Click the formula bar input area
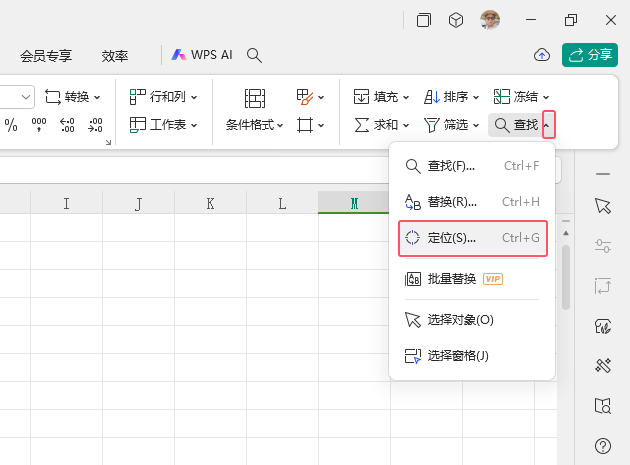This screenshot has height=465, width=630. pyautogui.click(x=193, y=170)
